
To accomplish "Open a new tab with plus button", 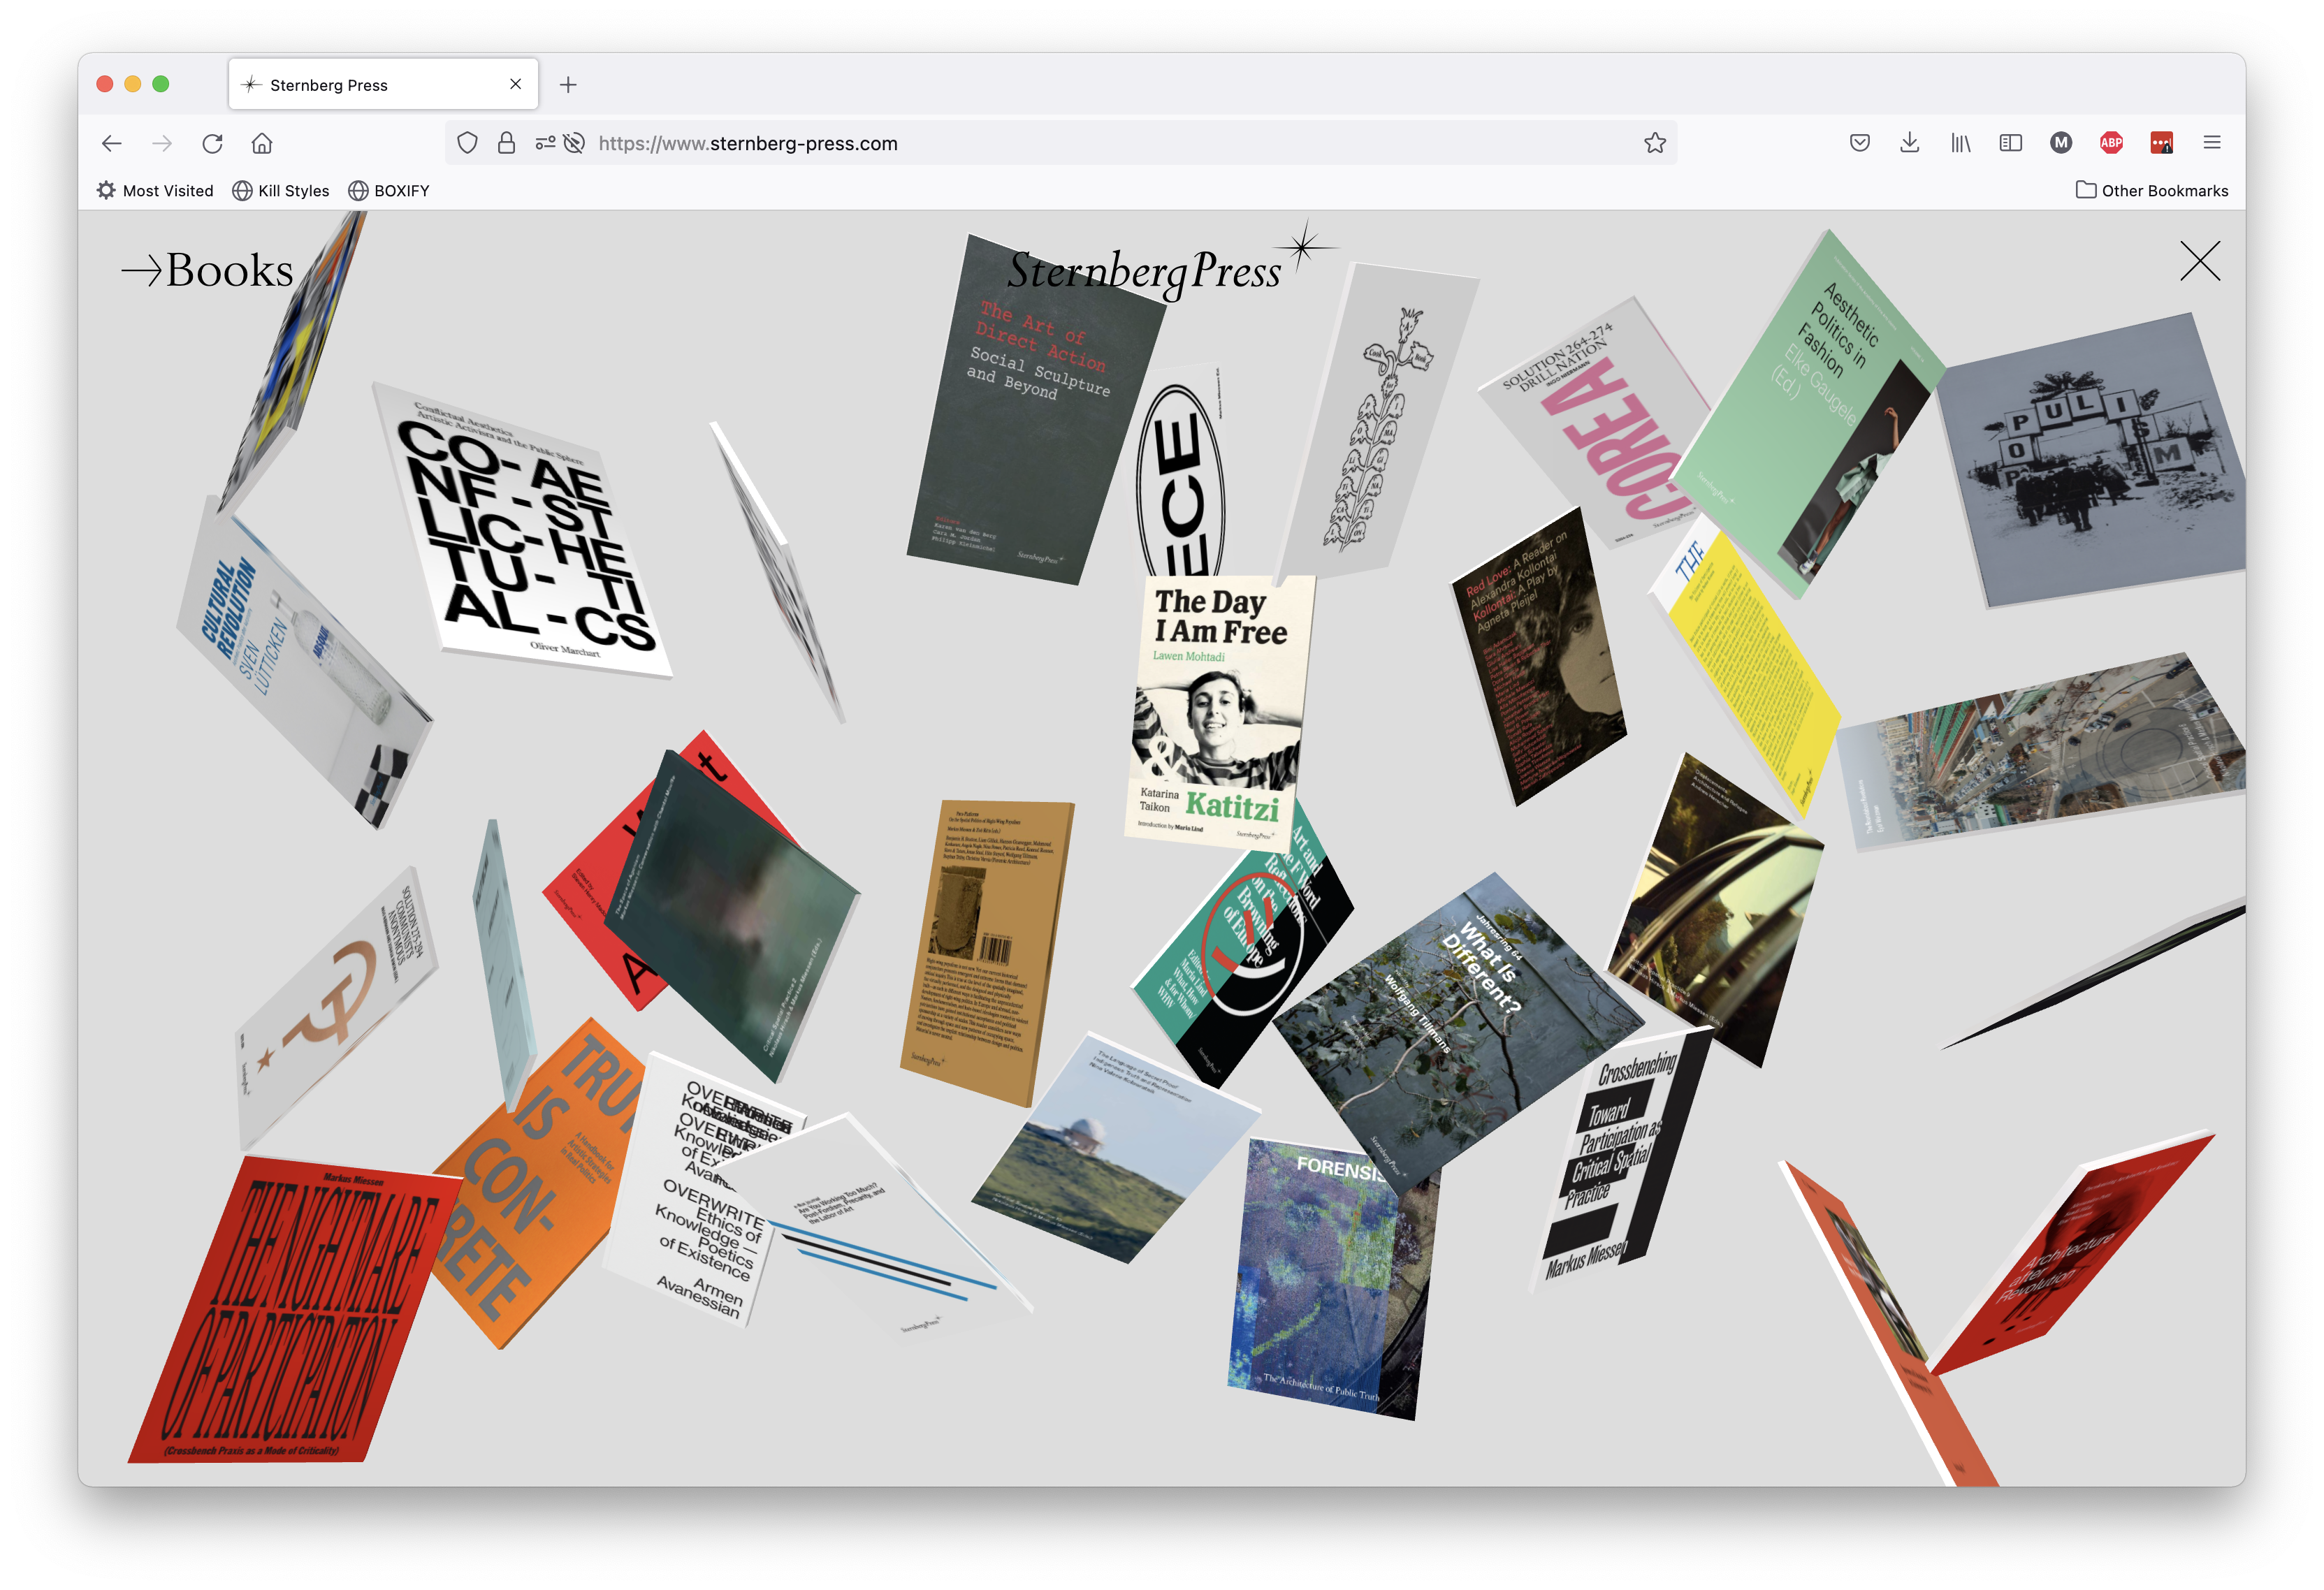I will (568, 85).
